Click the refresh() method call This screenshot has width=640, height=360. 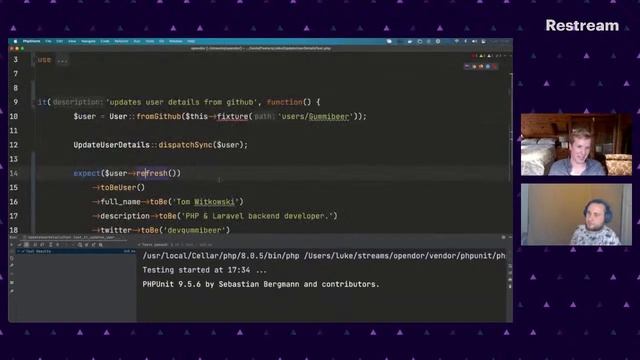point(158,173)
